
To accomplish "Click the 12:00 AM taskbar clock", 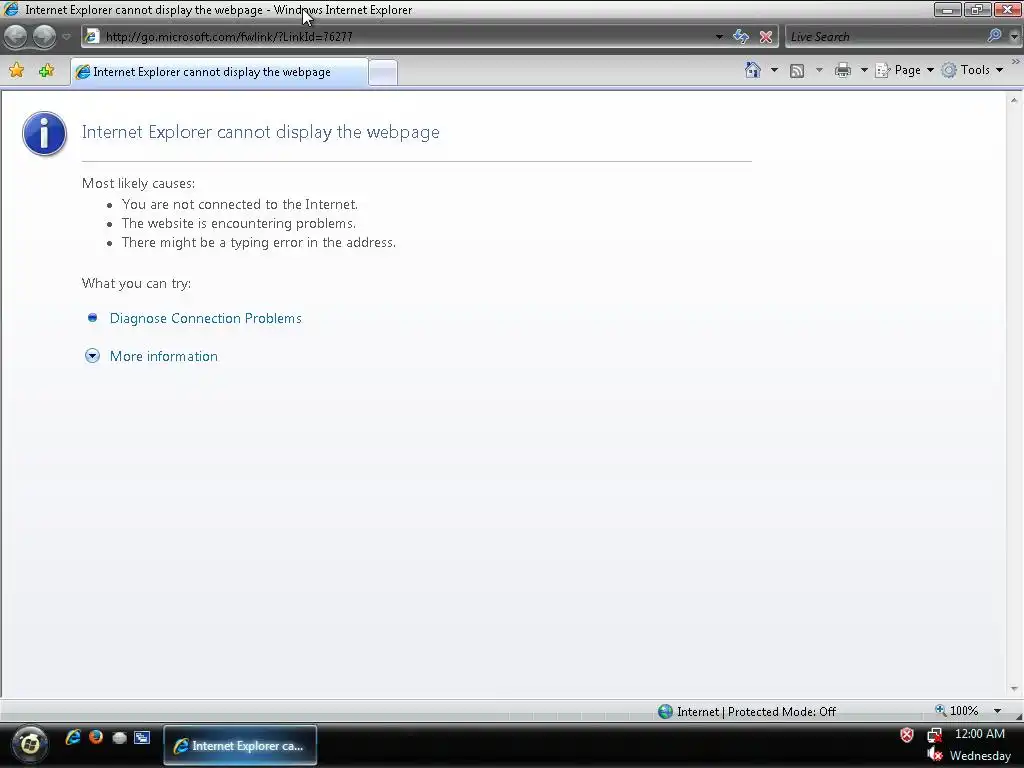I will point(980,733).
